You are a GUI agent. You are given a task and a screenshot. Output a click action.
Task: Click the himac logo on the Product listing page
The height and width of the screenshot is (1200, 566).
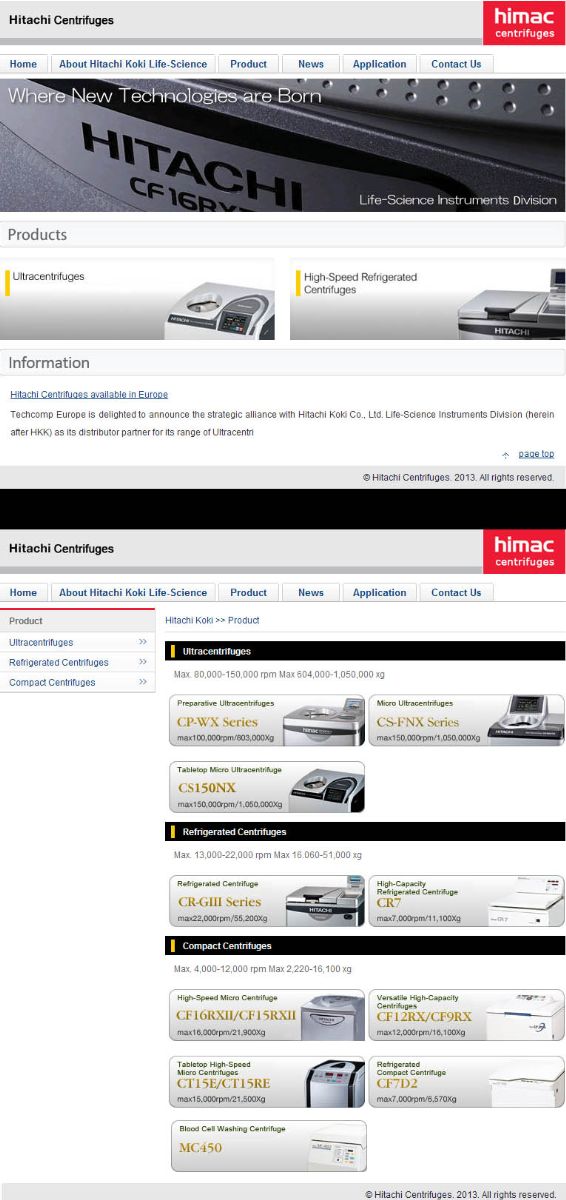[523, 551]
